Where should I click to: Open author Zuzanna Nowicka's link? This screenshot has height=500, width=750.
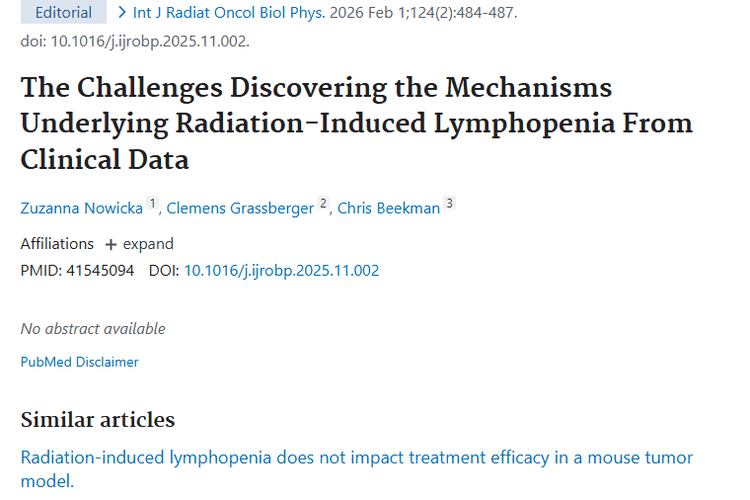click(x=82, y=208)
